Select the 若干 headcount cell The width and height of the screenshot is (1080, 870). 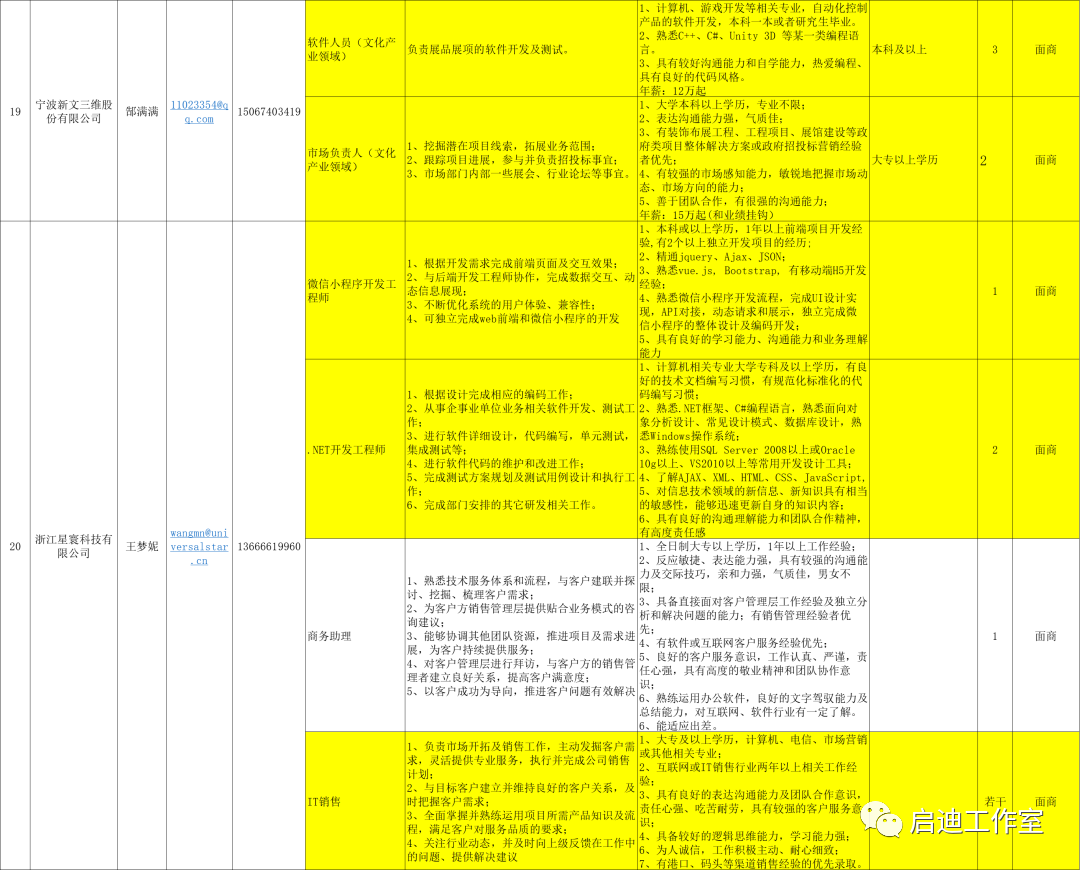point(994,801)
